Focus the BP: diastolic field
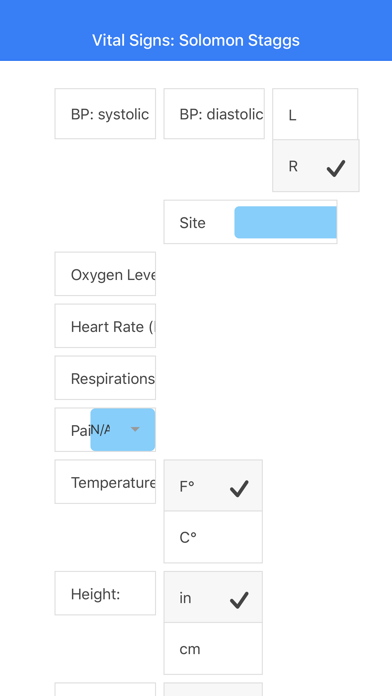This screenshot has height=696, width=392. (x=214, y=114)
